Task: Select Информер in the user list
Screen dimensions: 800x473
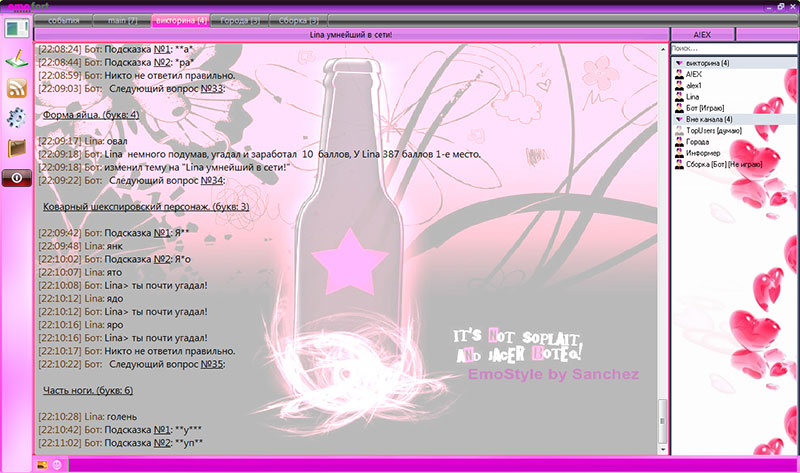Action: click(x=703, y=152)
